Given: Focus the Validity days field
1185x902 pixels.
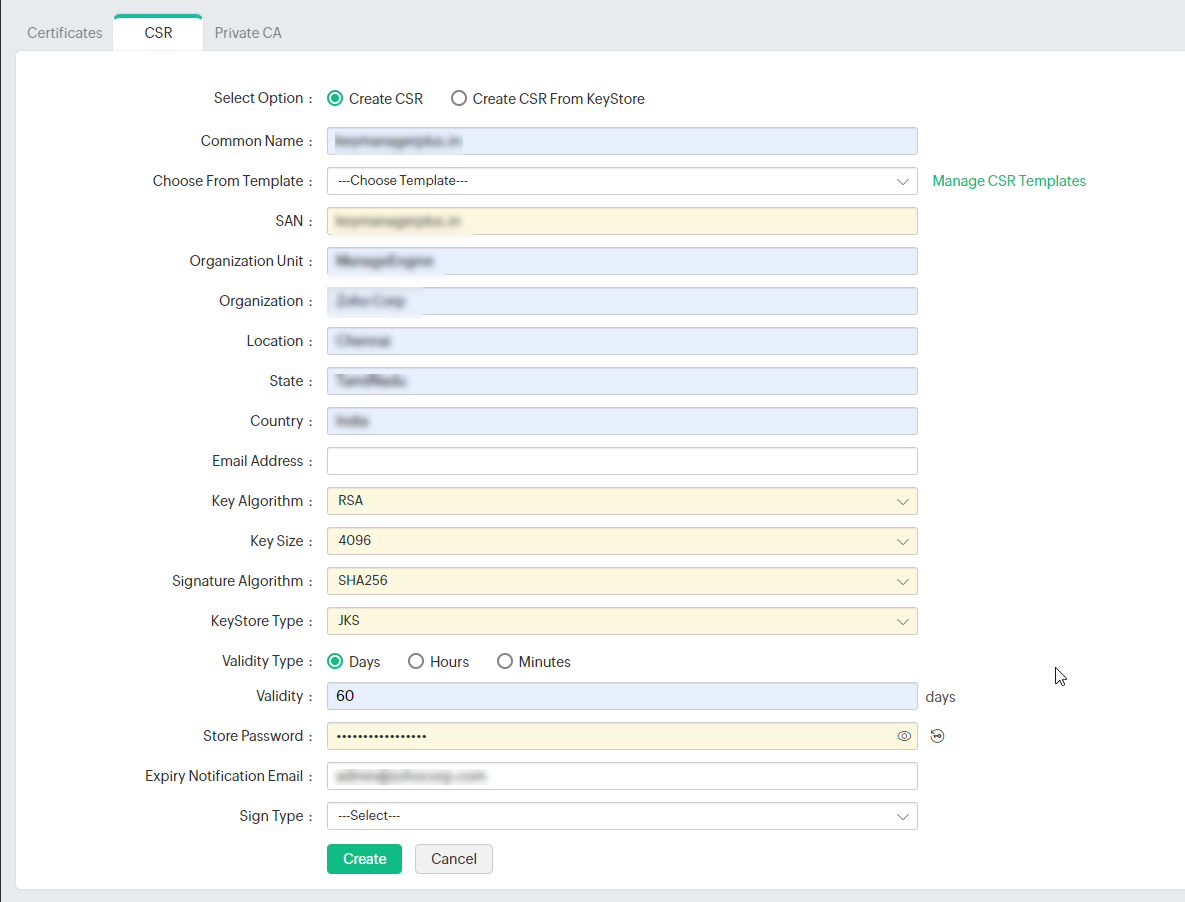Looking at the screenshot, I should [x=622, y=697].
